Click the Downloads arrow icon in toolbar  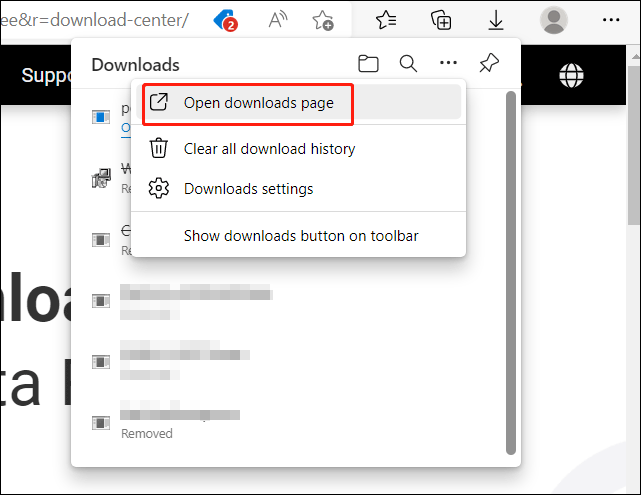[496, 20]
